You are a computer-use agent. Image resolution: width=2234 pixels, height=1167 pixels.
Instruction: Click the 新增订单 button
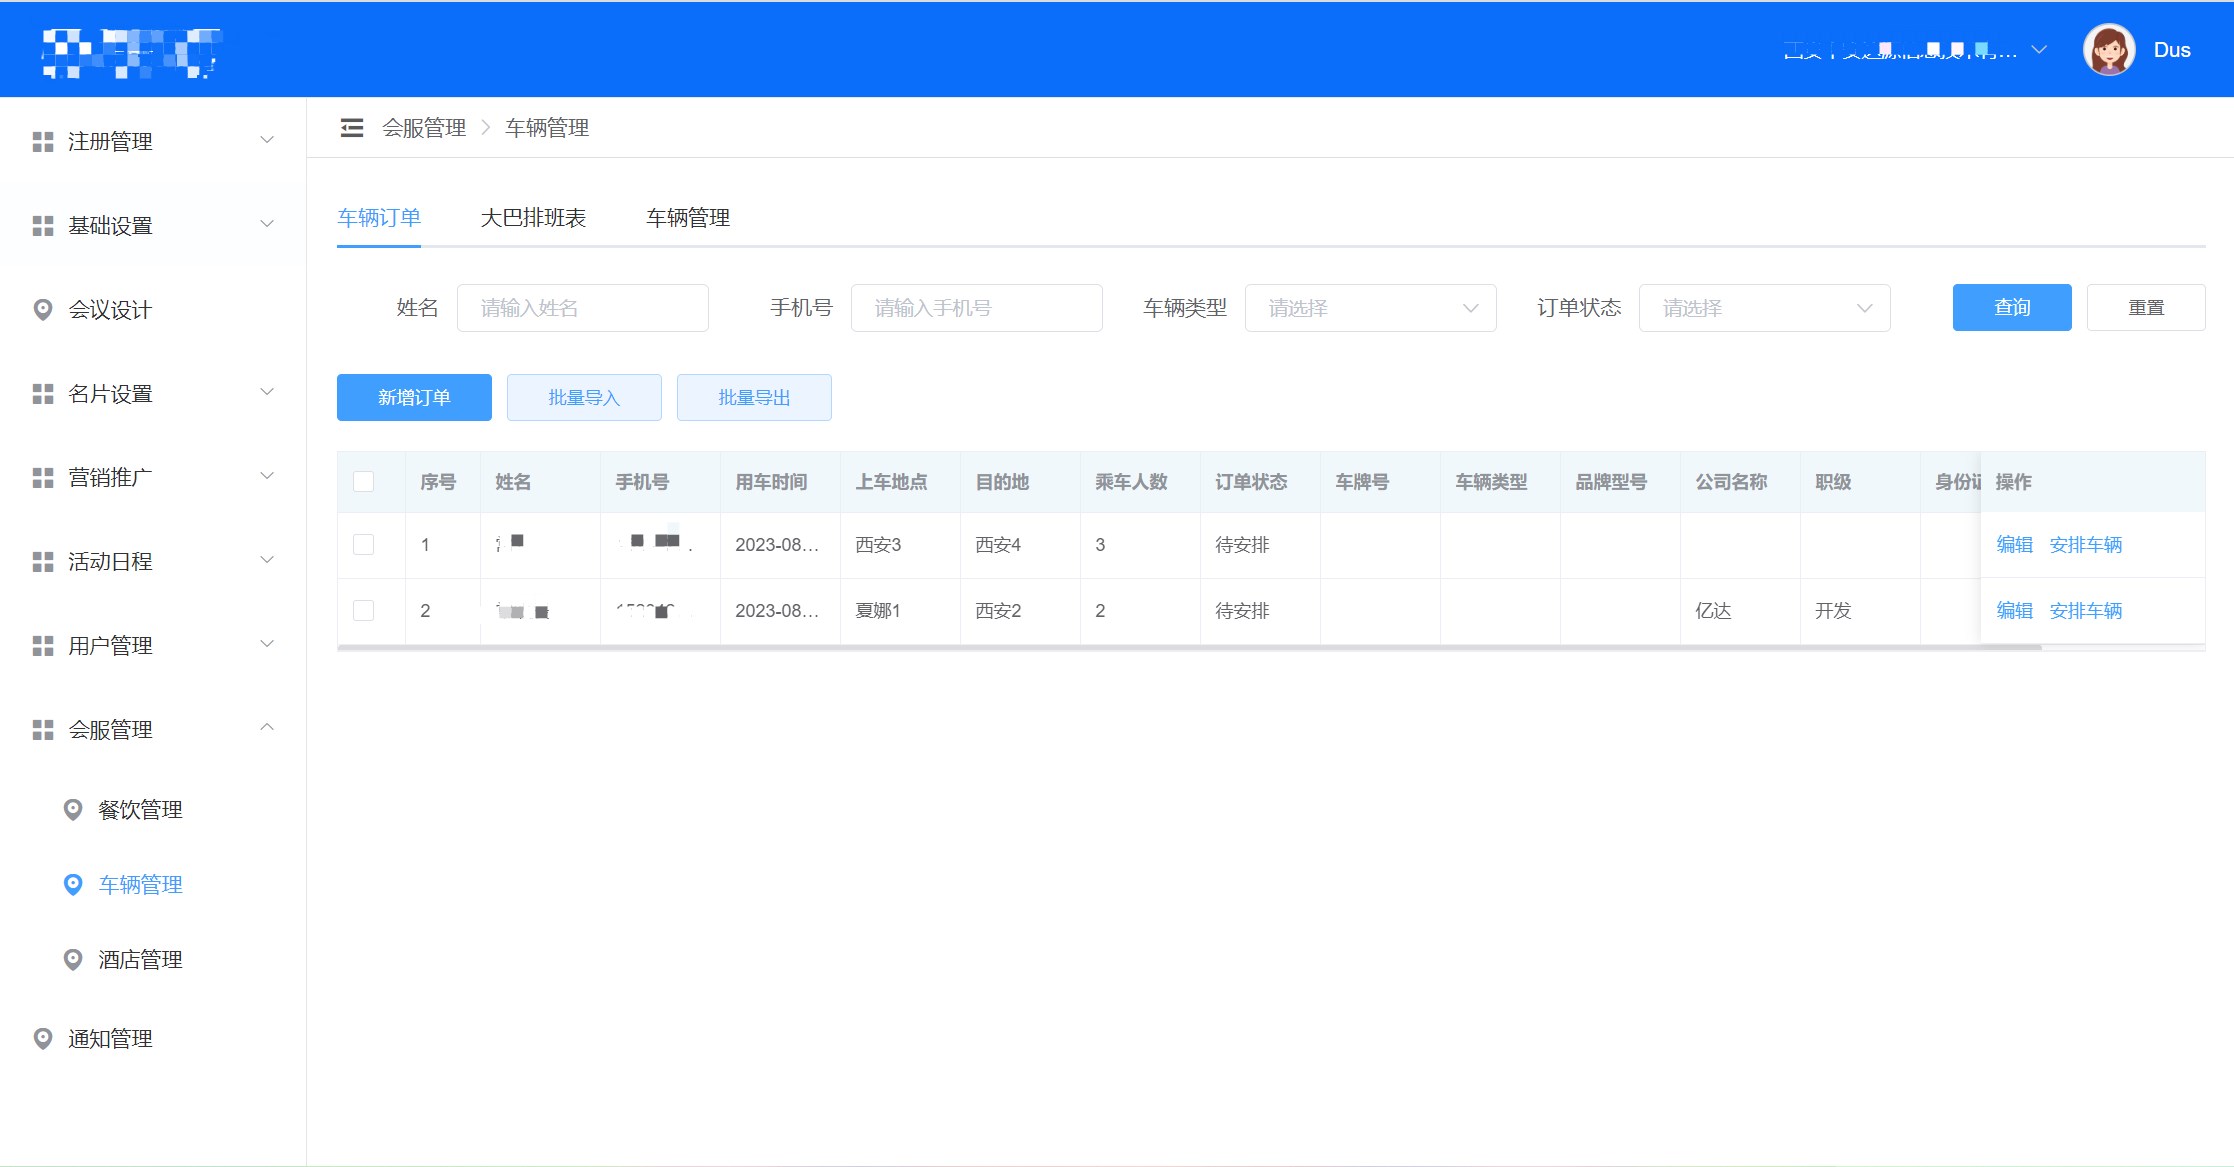pos(414,398)
